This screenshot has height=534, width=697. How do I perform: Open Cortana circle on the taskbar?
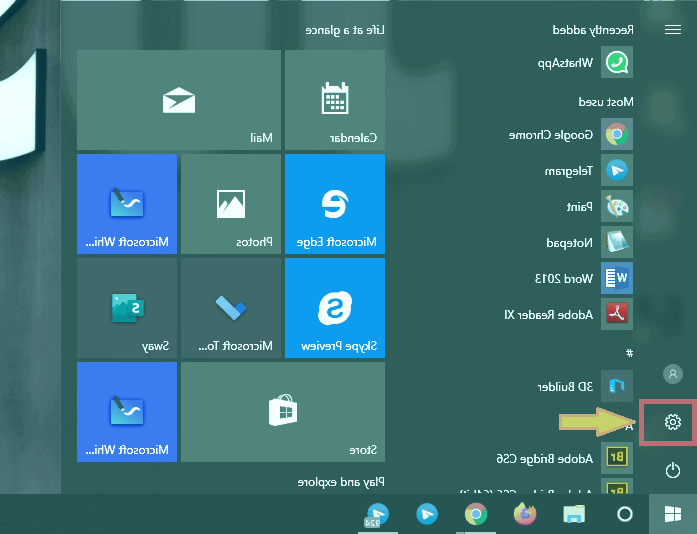(625, 514)
